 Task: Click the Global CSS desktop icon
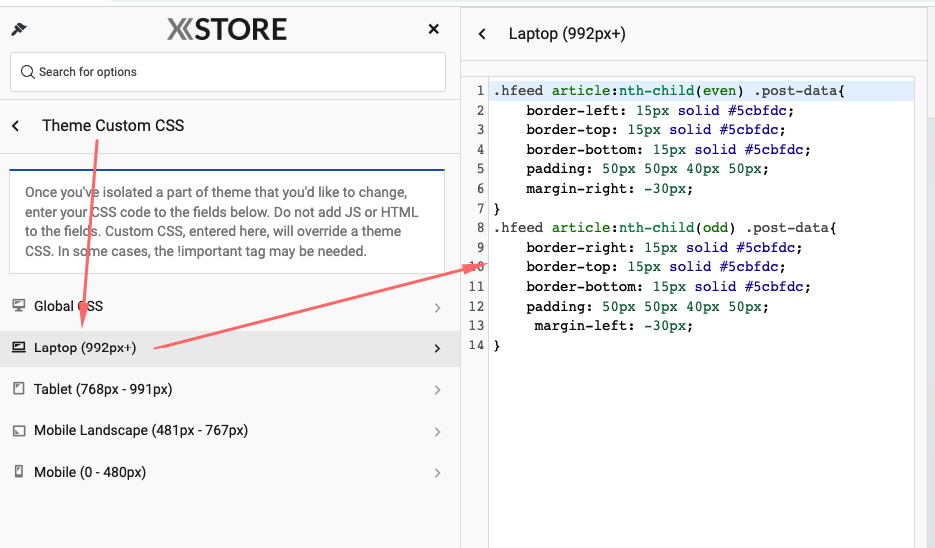pyautogui.click(x=19, y=305)
